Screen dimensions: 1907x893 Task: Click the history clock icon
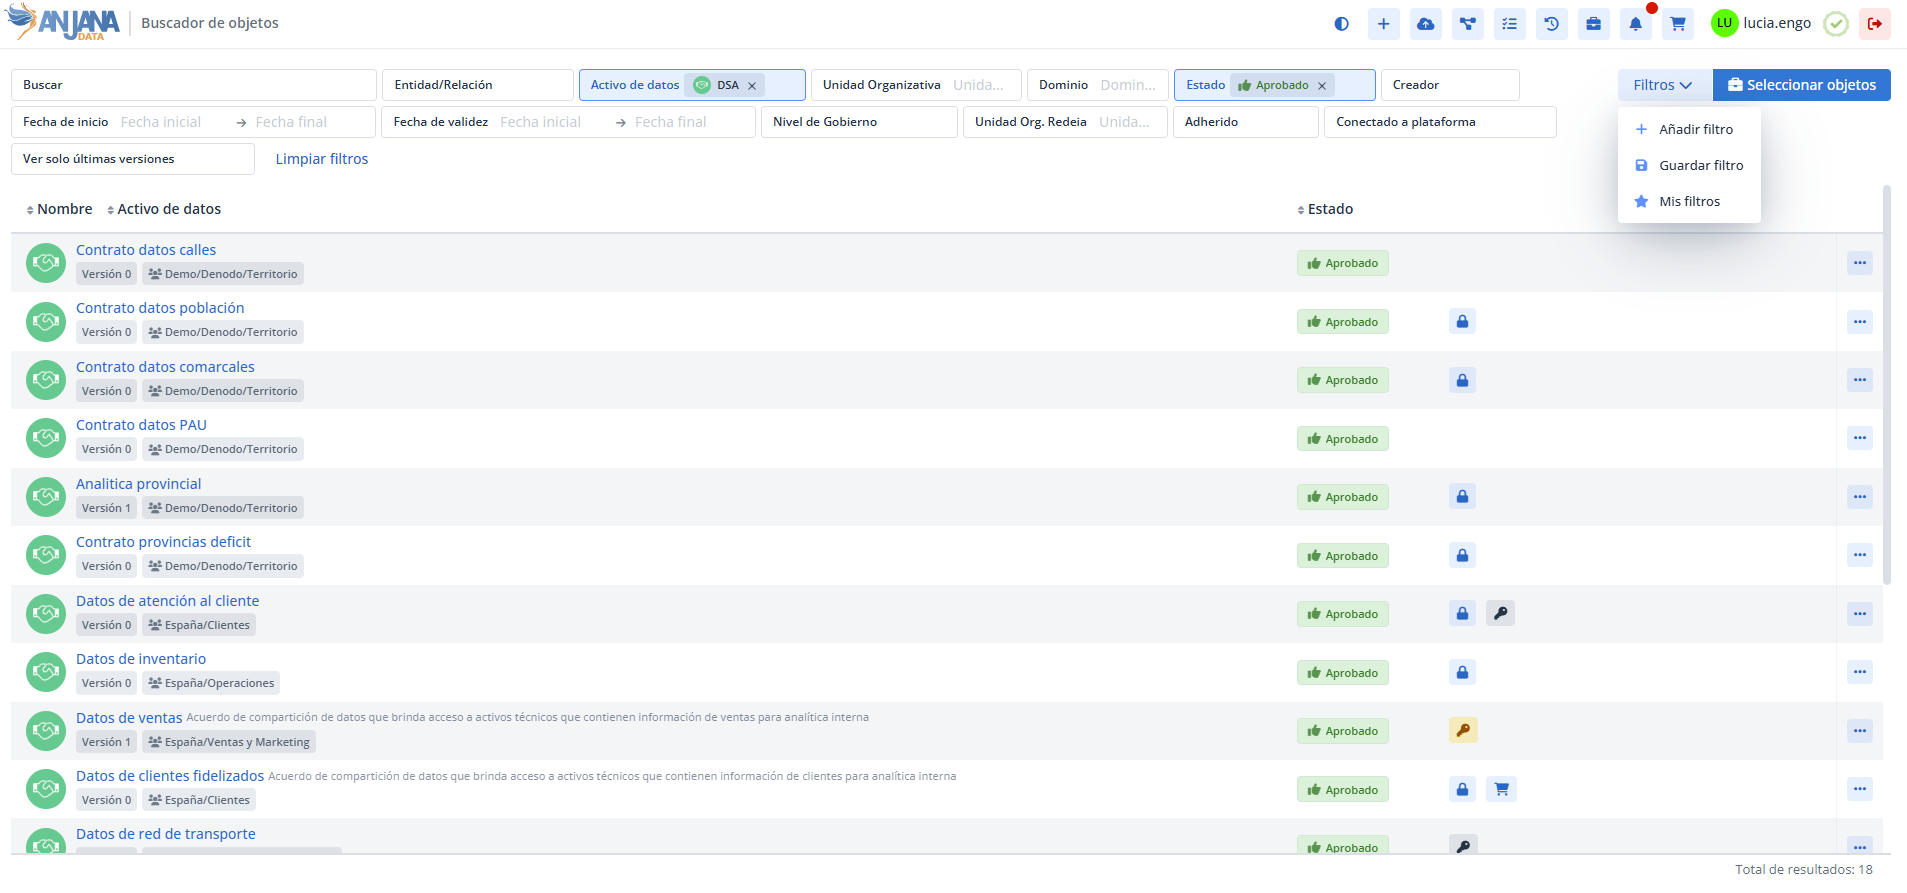pos(1551,24)
